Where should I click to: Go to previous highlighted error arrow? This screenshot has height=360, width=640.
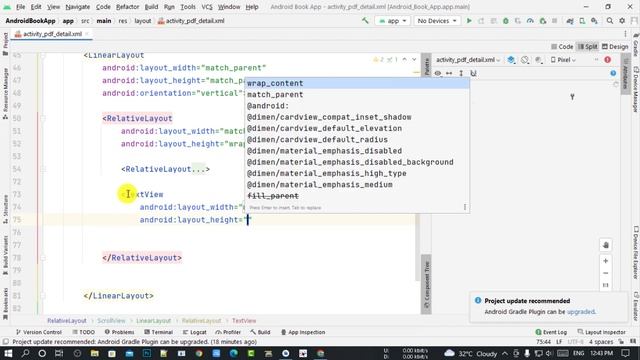[x=404, y=60]
